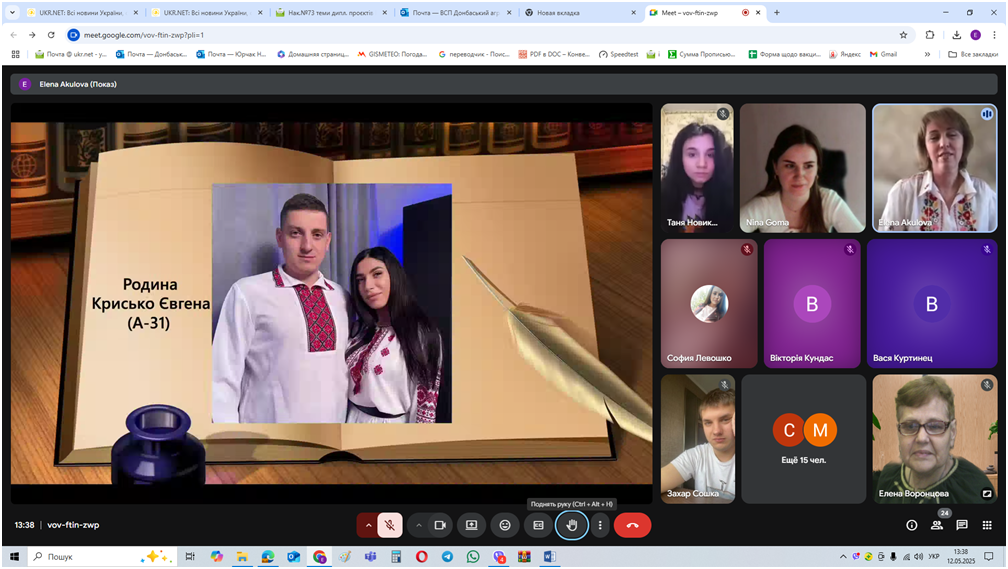Open the Windows Start menu
Viewport: 1008px width, 569px height.
14,557
